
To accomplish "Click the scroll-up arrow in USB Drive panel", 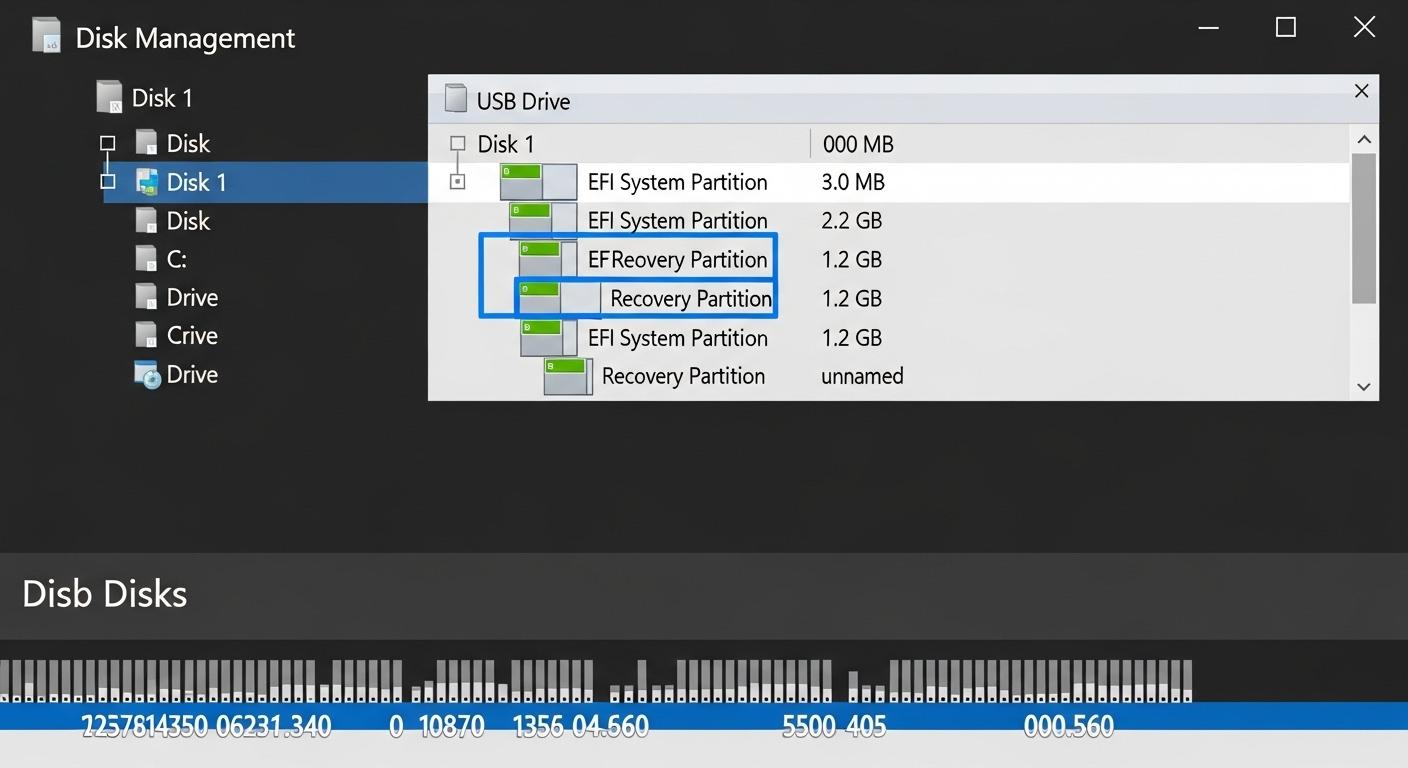I will (x=1364, y=139).
